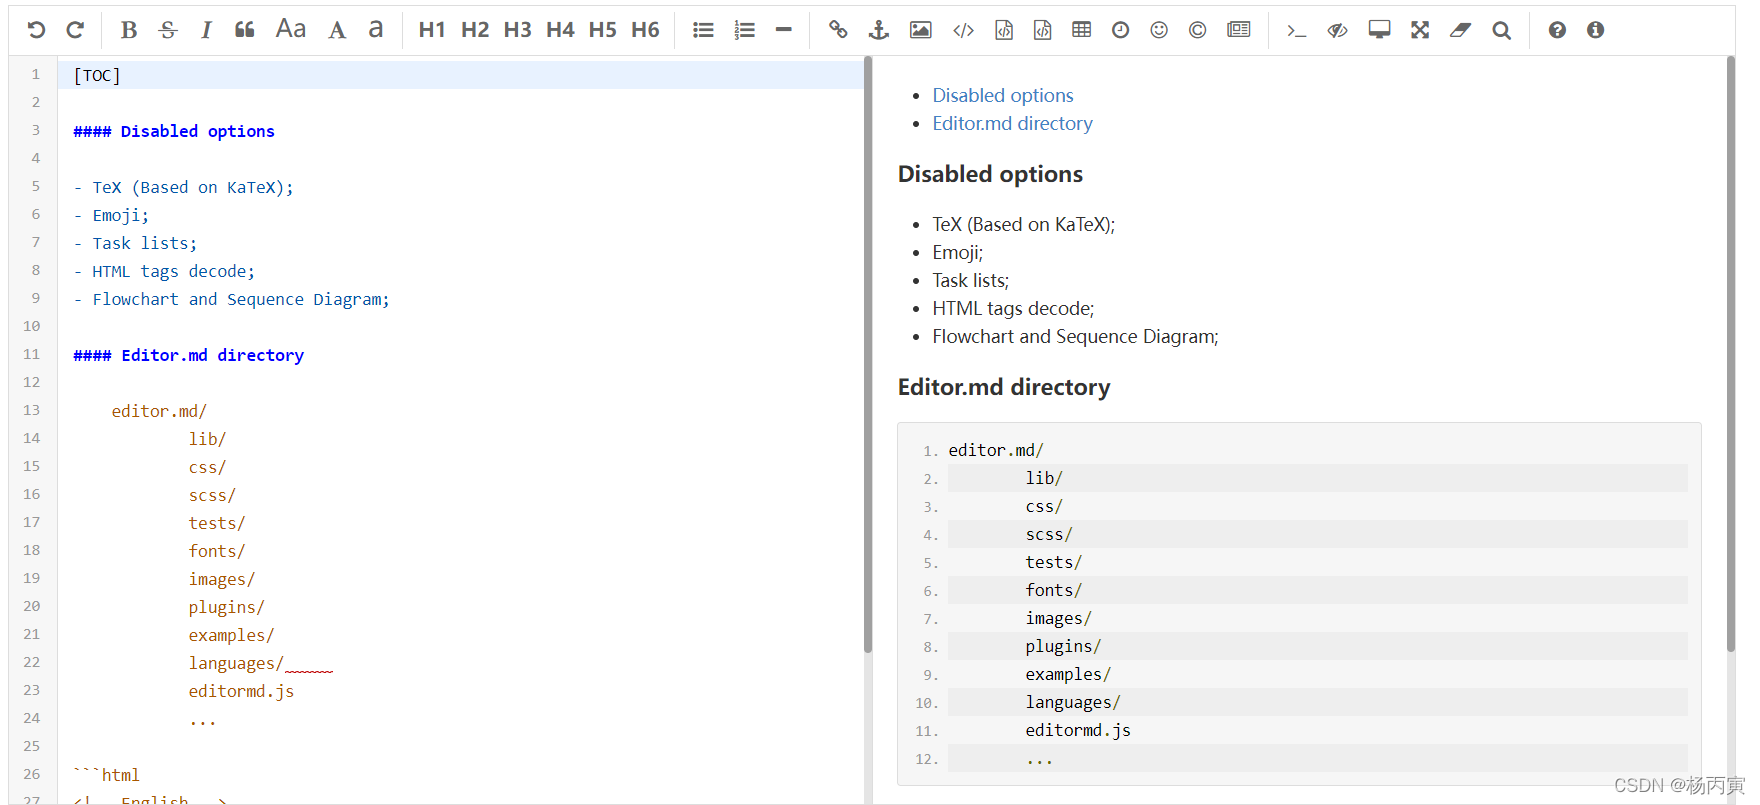Click 'Task lists;' in the preview list
This screenshot has height=805, width=1760.
pyautogui.click(x=970, y=280)
